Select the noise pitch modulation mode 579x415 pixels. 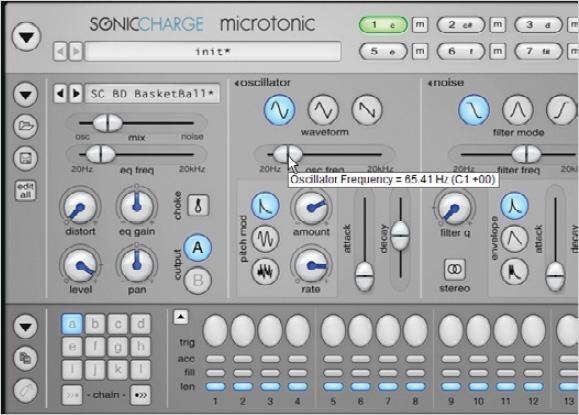(265, 271)
